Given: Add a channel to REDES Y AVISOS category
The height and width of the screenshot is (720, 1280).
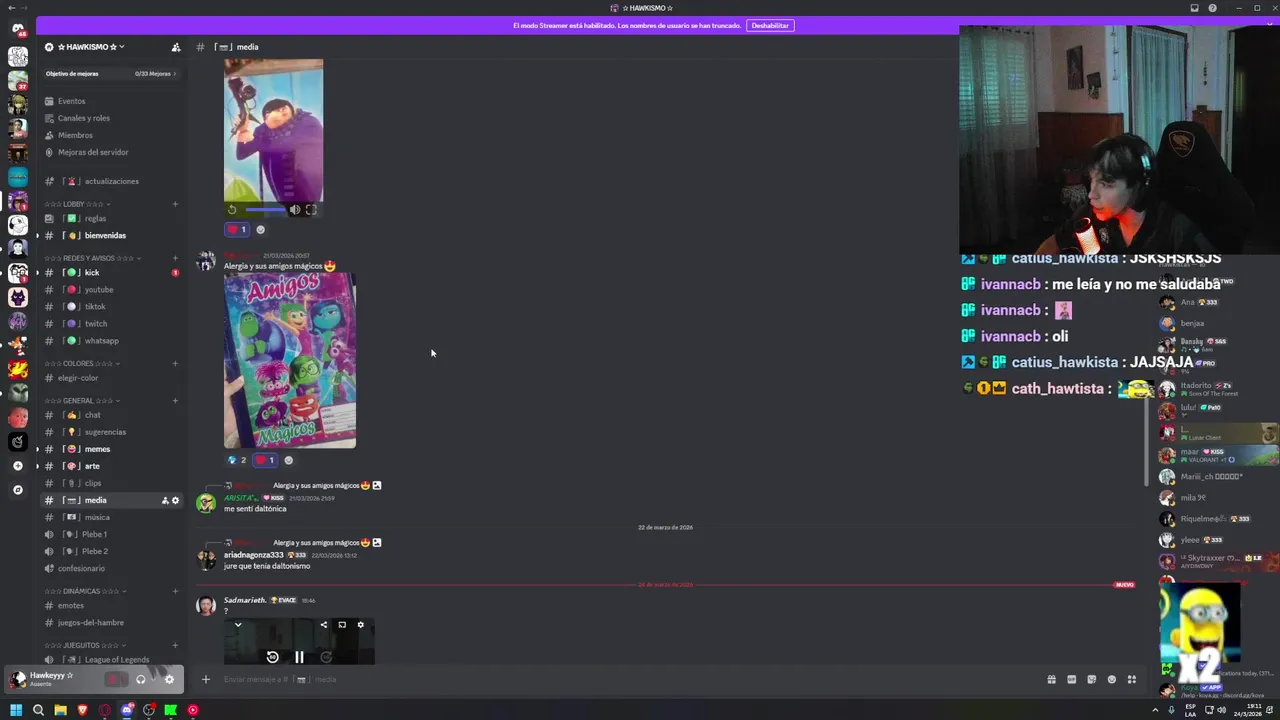Looking at the screenshot, I should point(175,258).
